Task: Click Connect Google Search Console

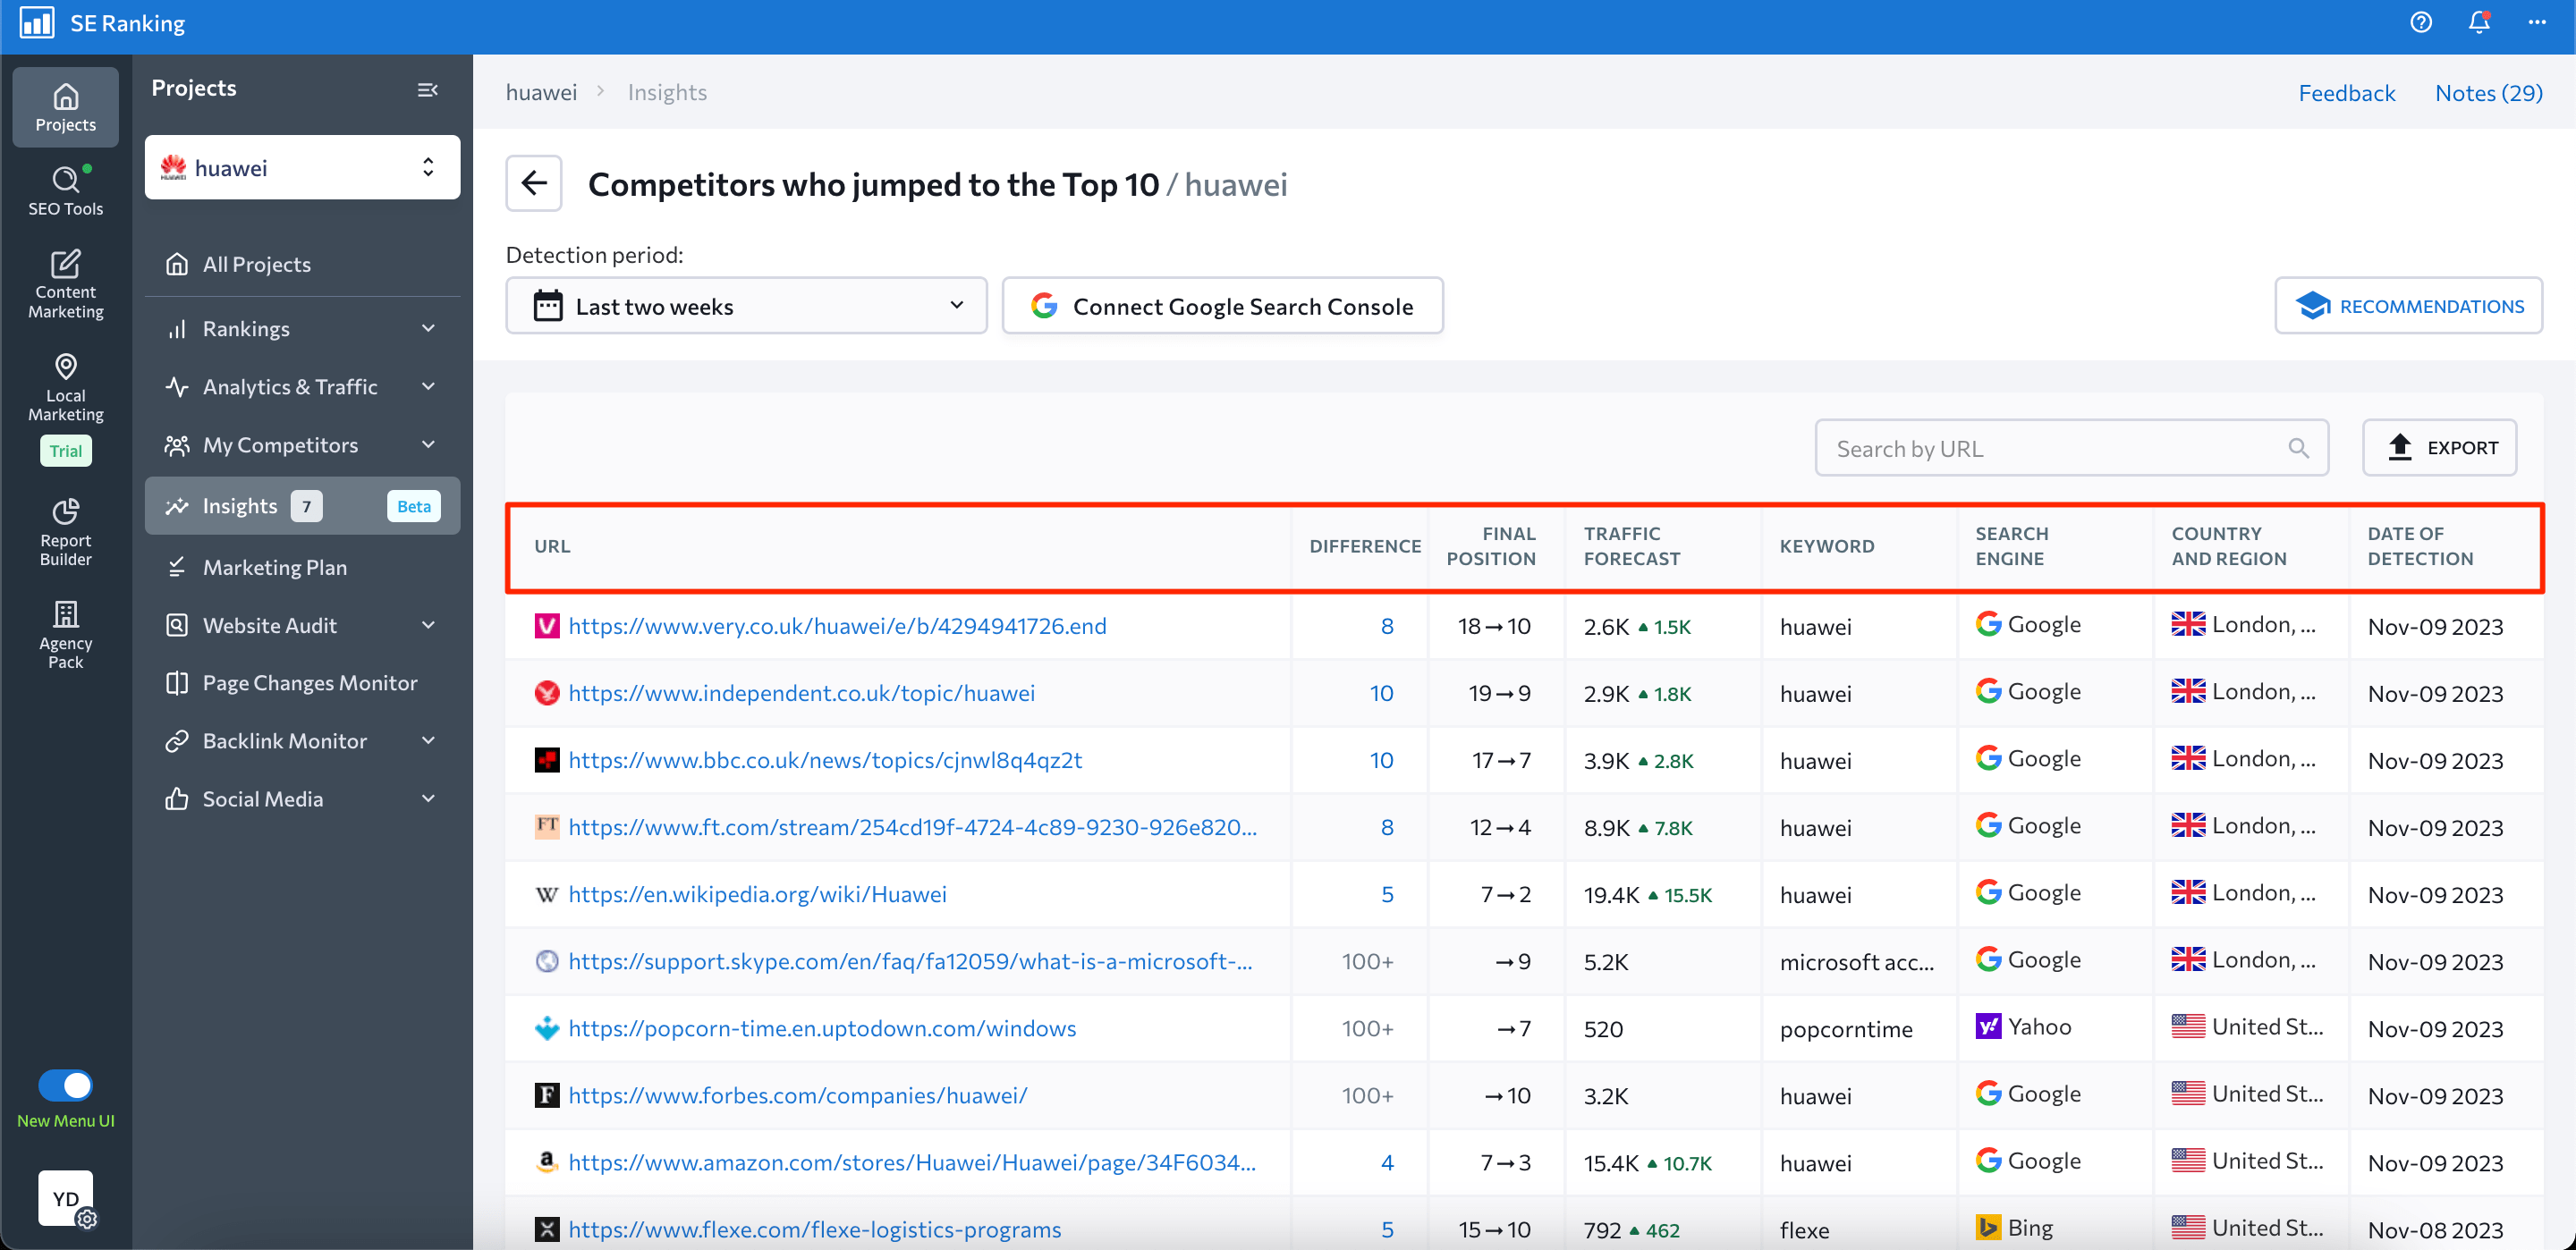Action: click(1222, 306)
